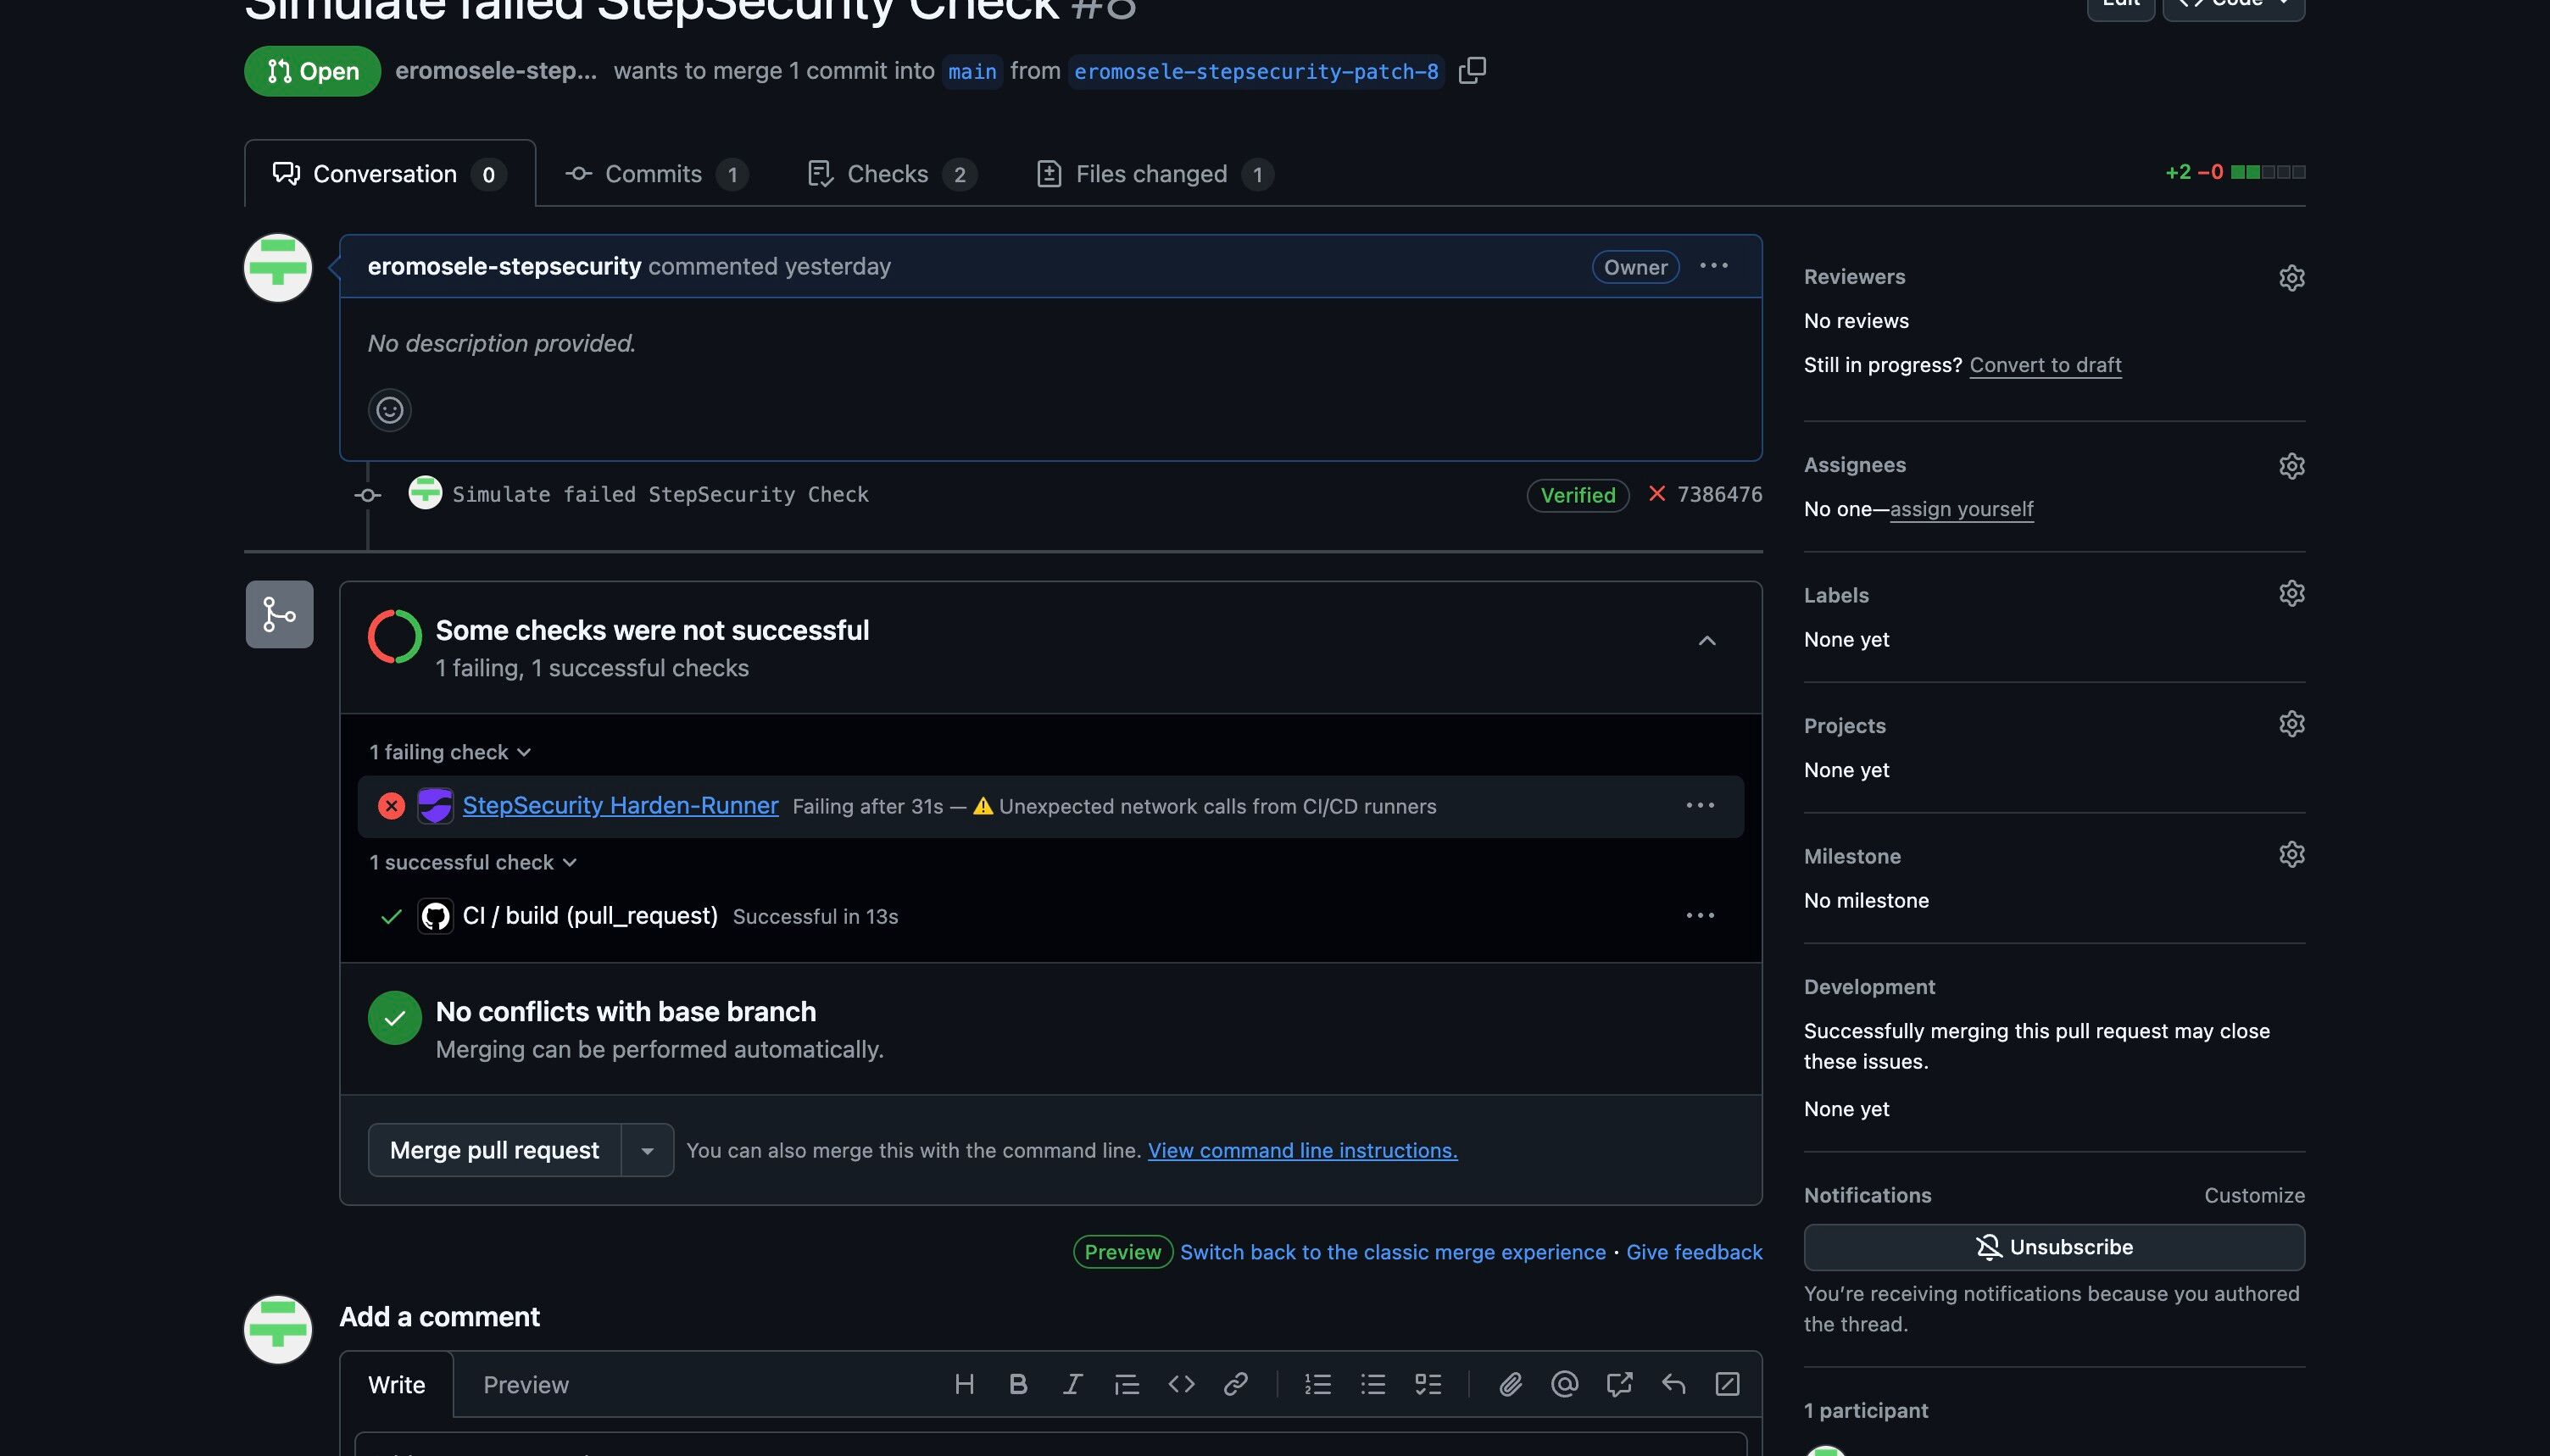Screen dimensions: 2550x1456
Task: Click the eromosele-step... author link in the header
Action: (496, 71)
